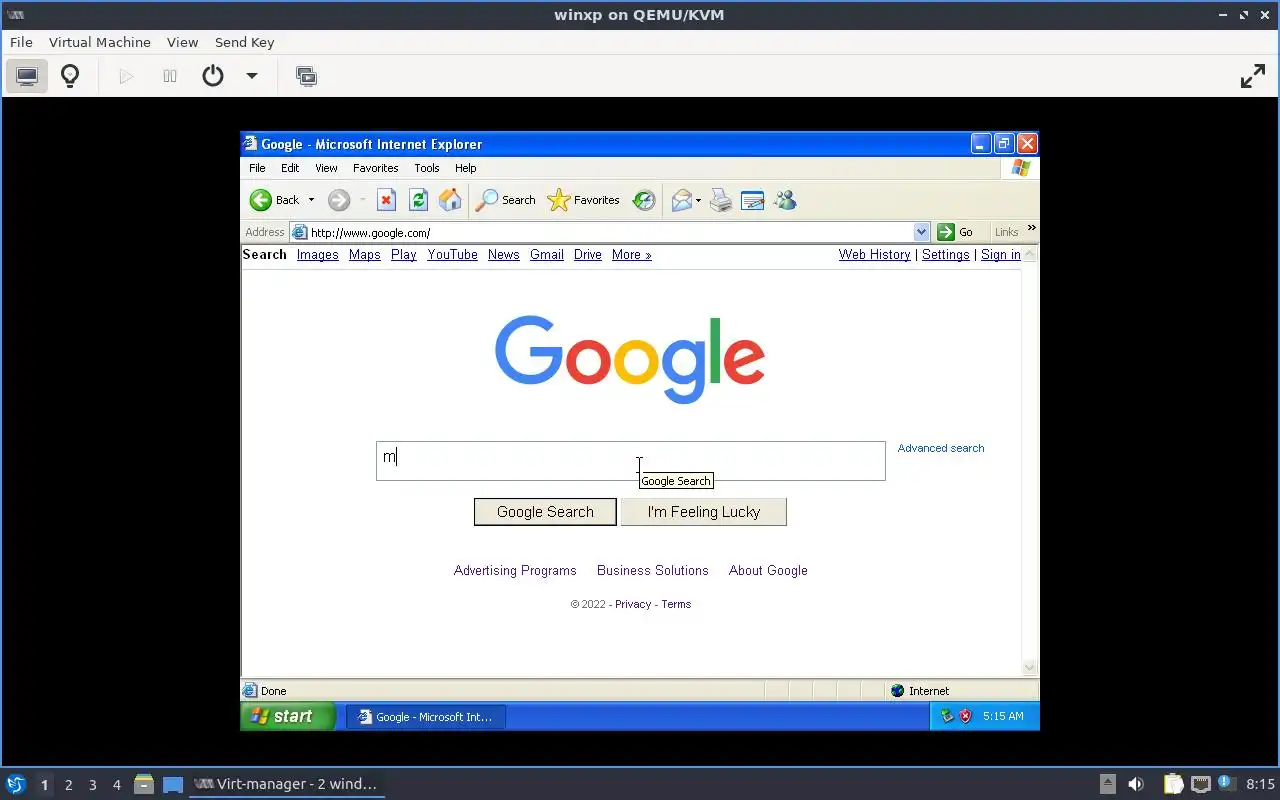Click the green Go button

pos(955,232)
